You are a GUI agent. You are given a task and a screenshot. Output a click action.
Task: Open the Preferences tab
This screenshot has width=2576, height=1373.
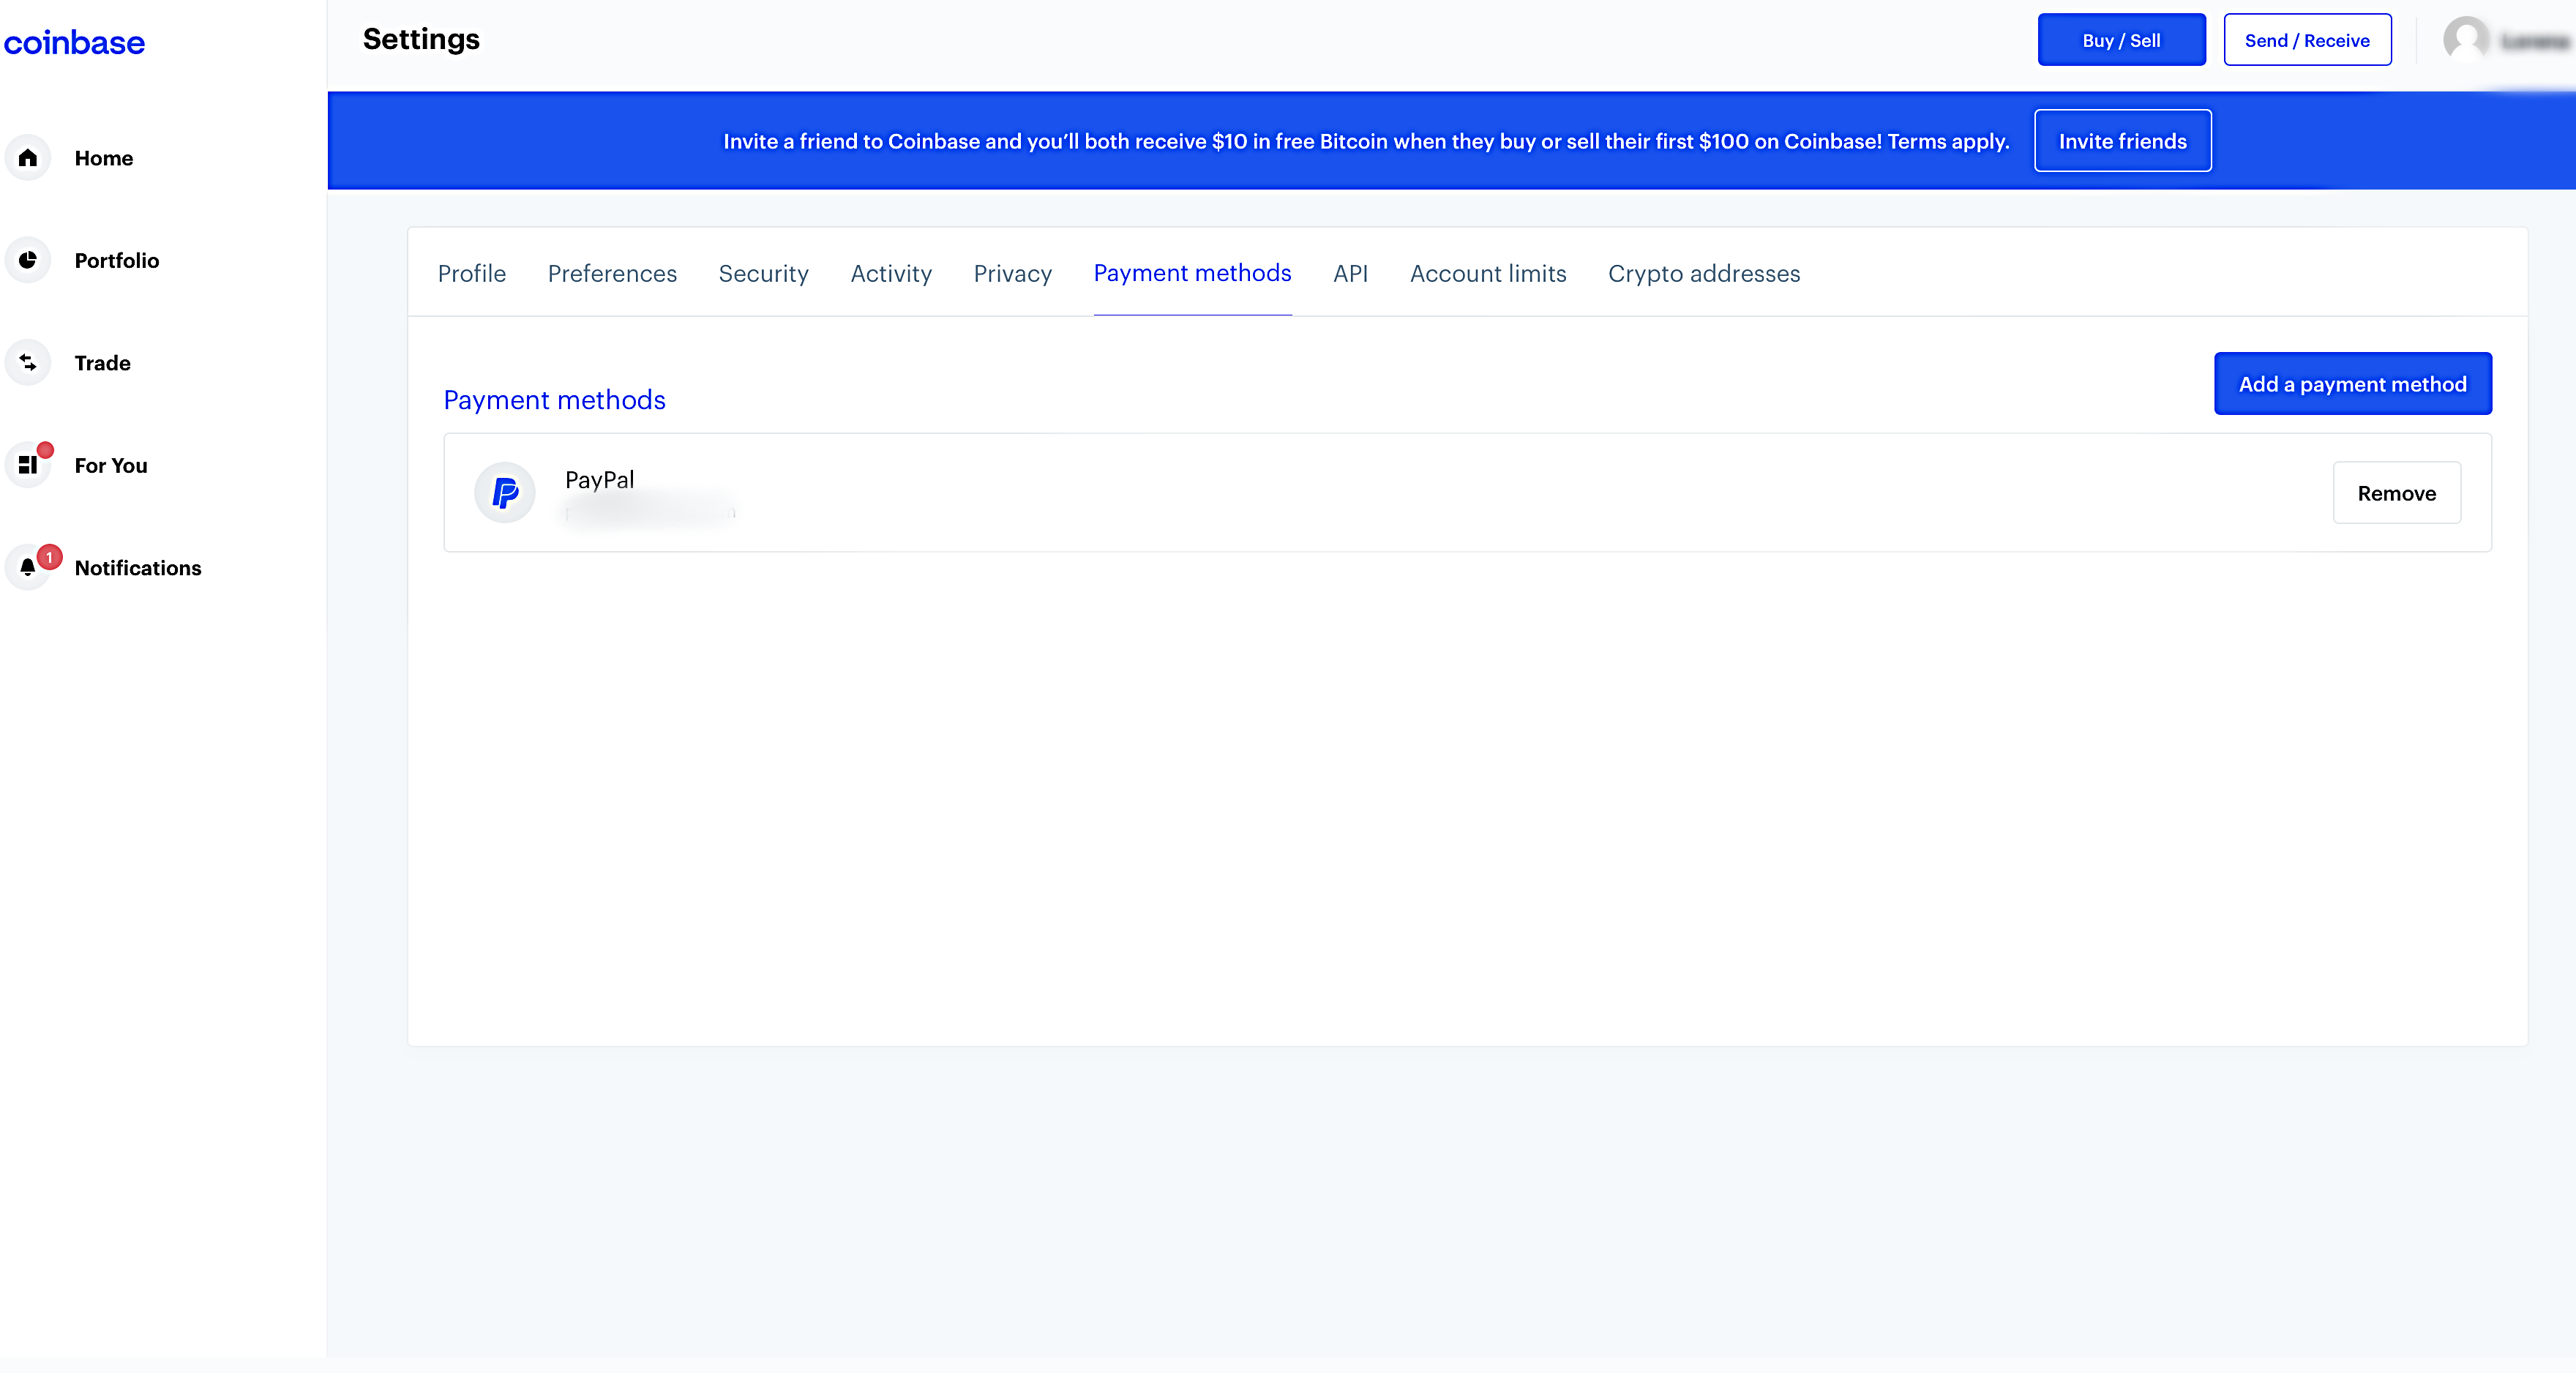[x=612, y=273]
